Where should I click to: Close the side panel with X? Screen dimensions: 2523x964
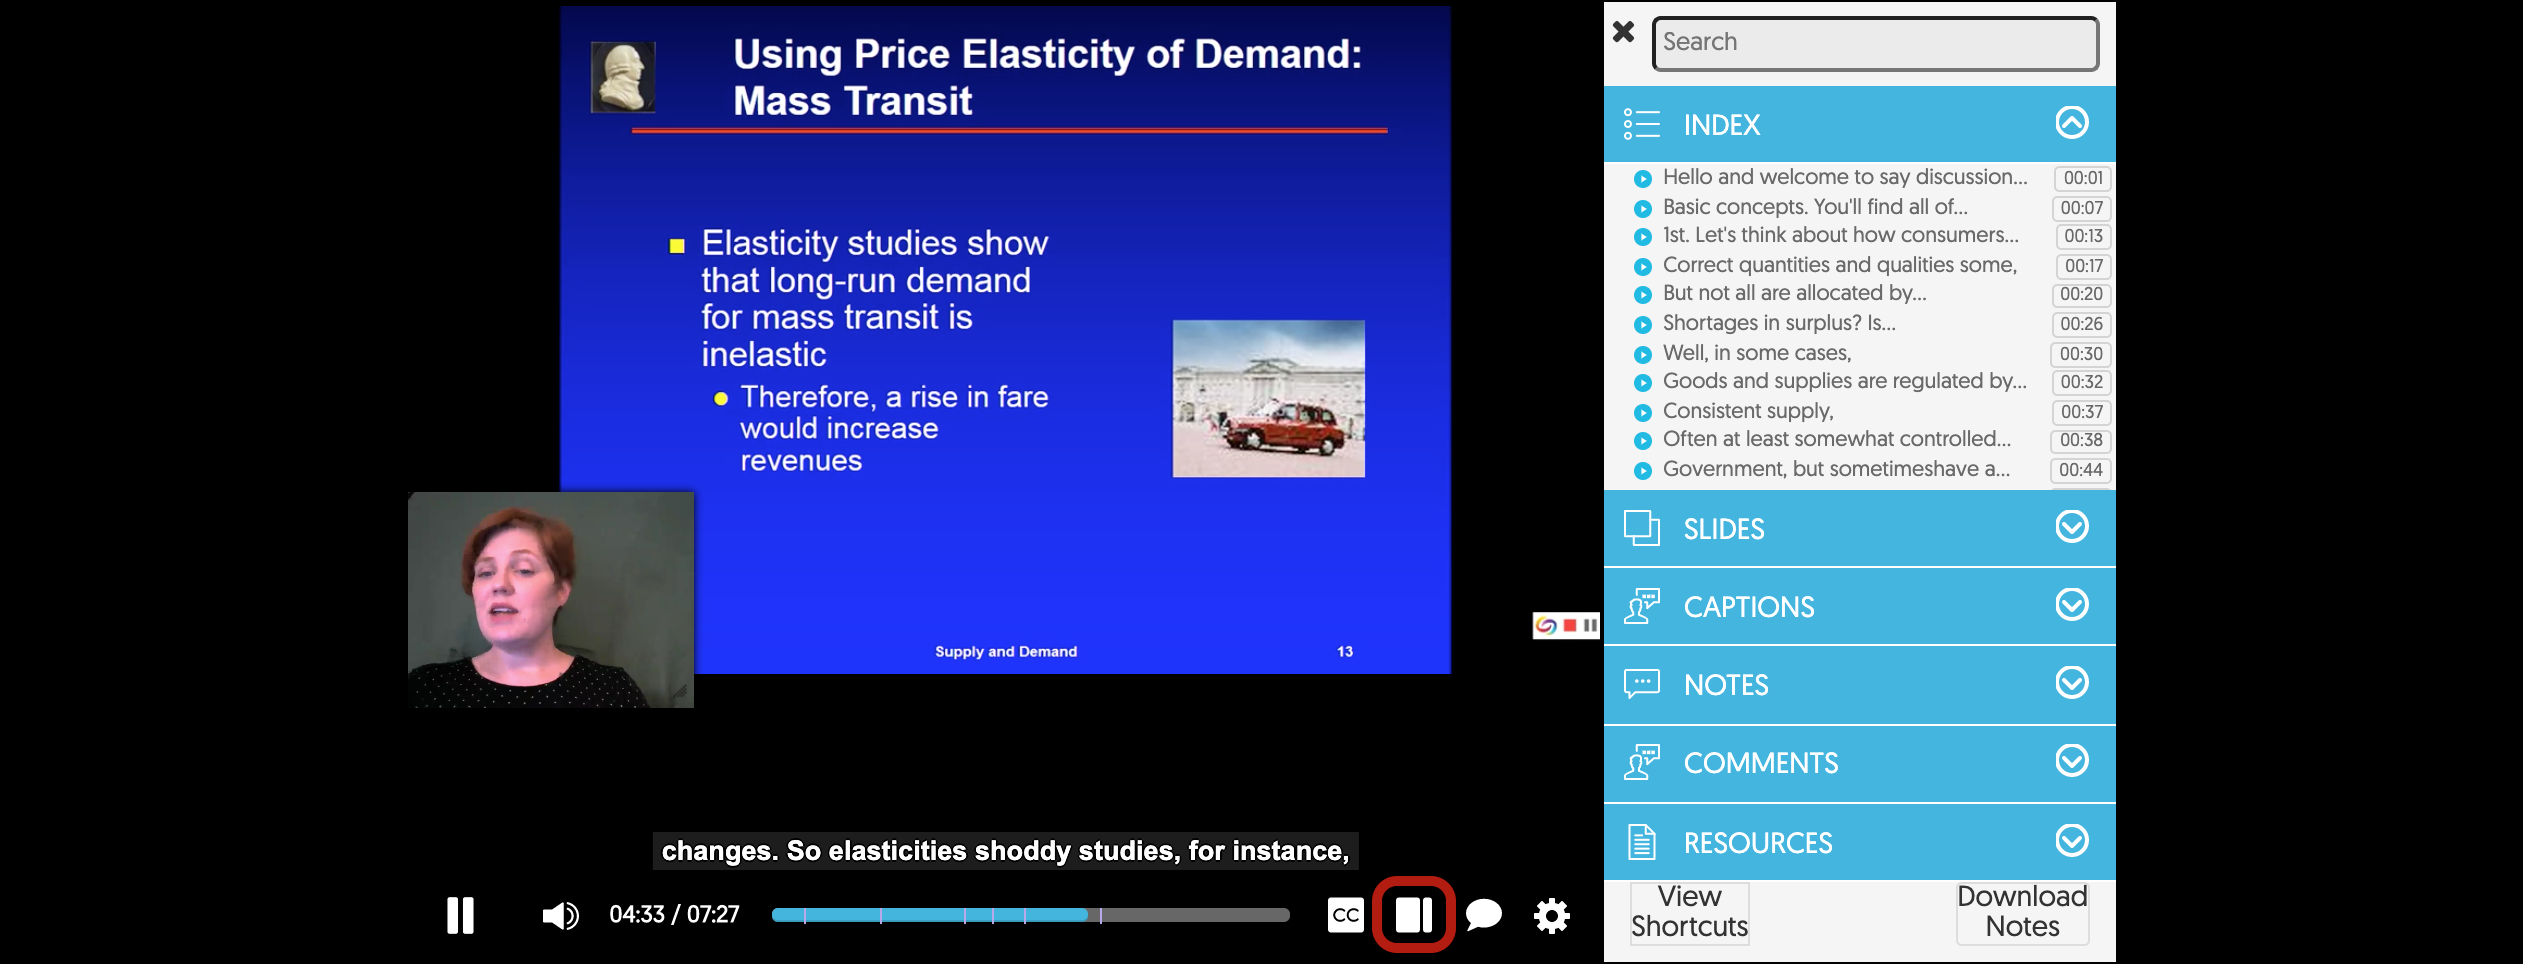click(1624, 32)
